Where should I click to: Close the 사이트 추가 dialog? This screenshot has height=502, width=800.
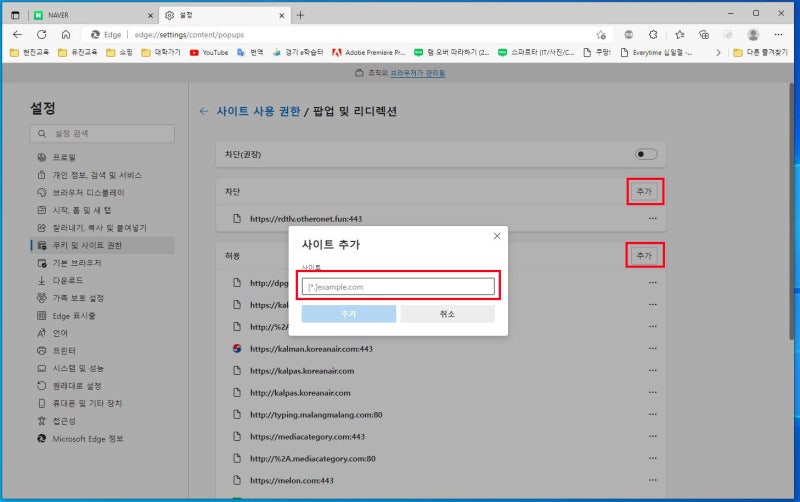[x=497, y=236]
